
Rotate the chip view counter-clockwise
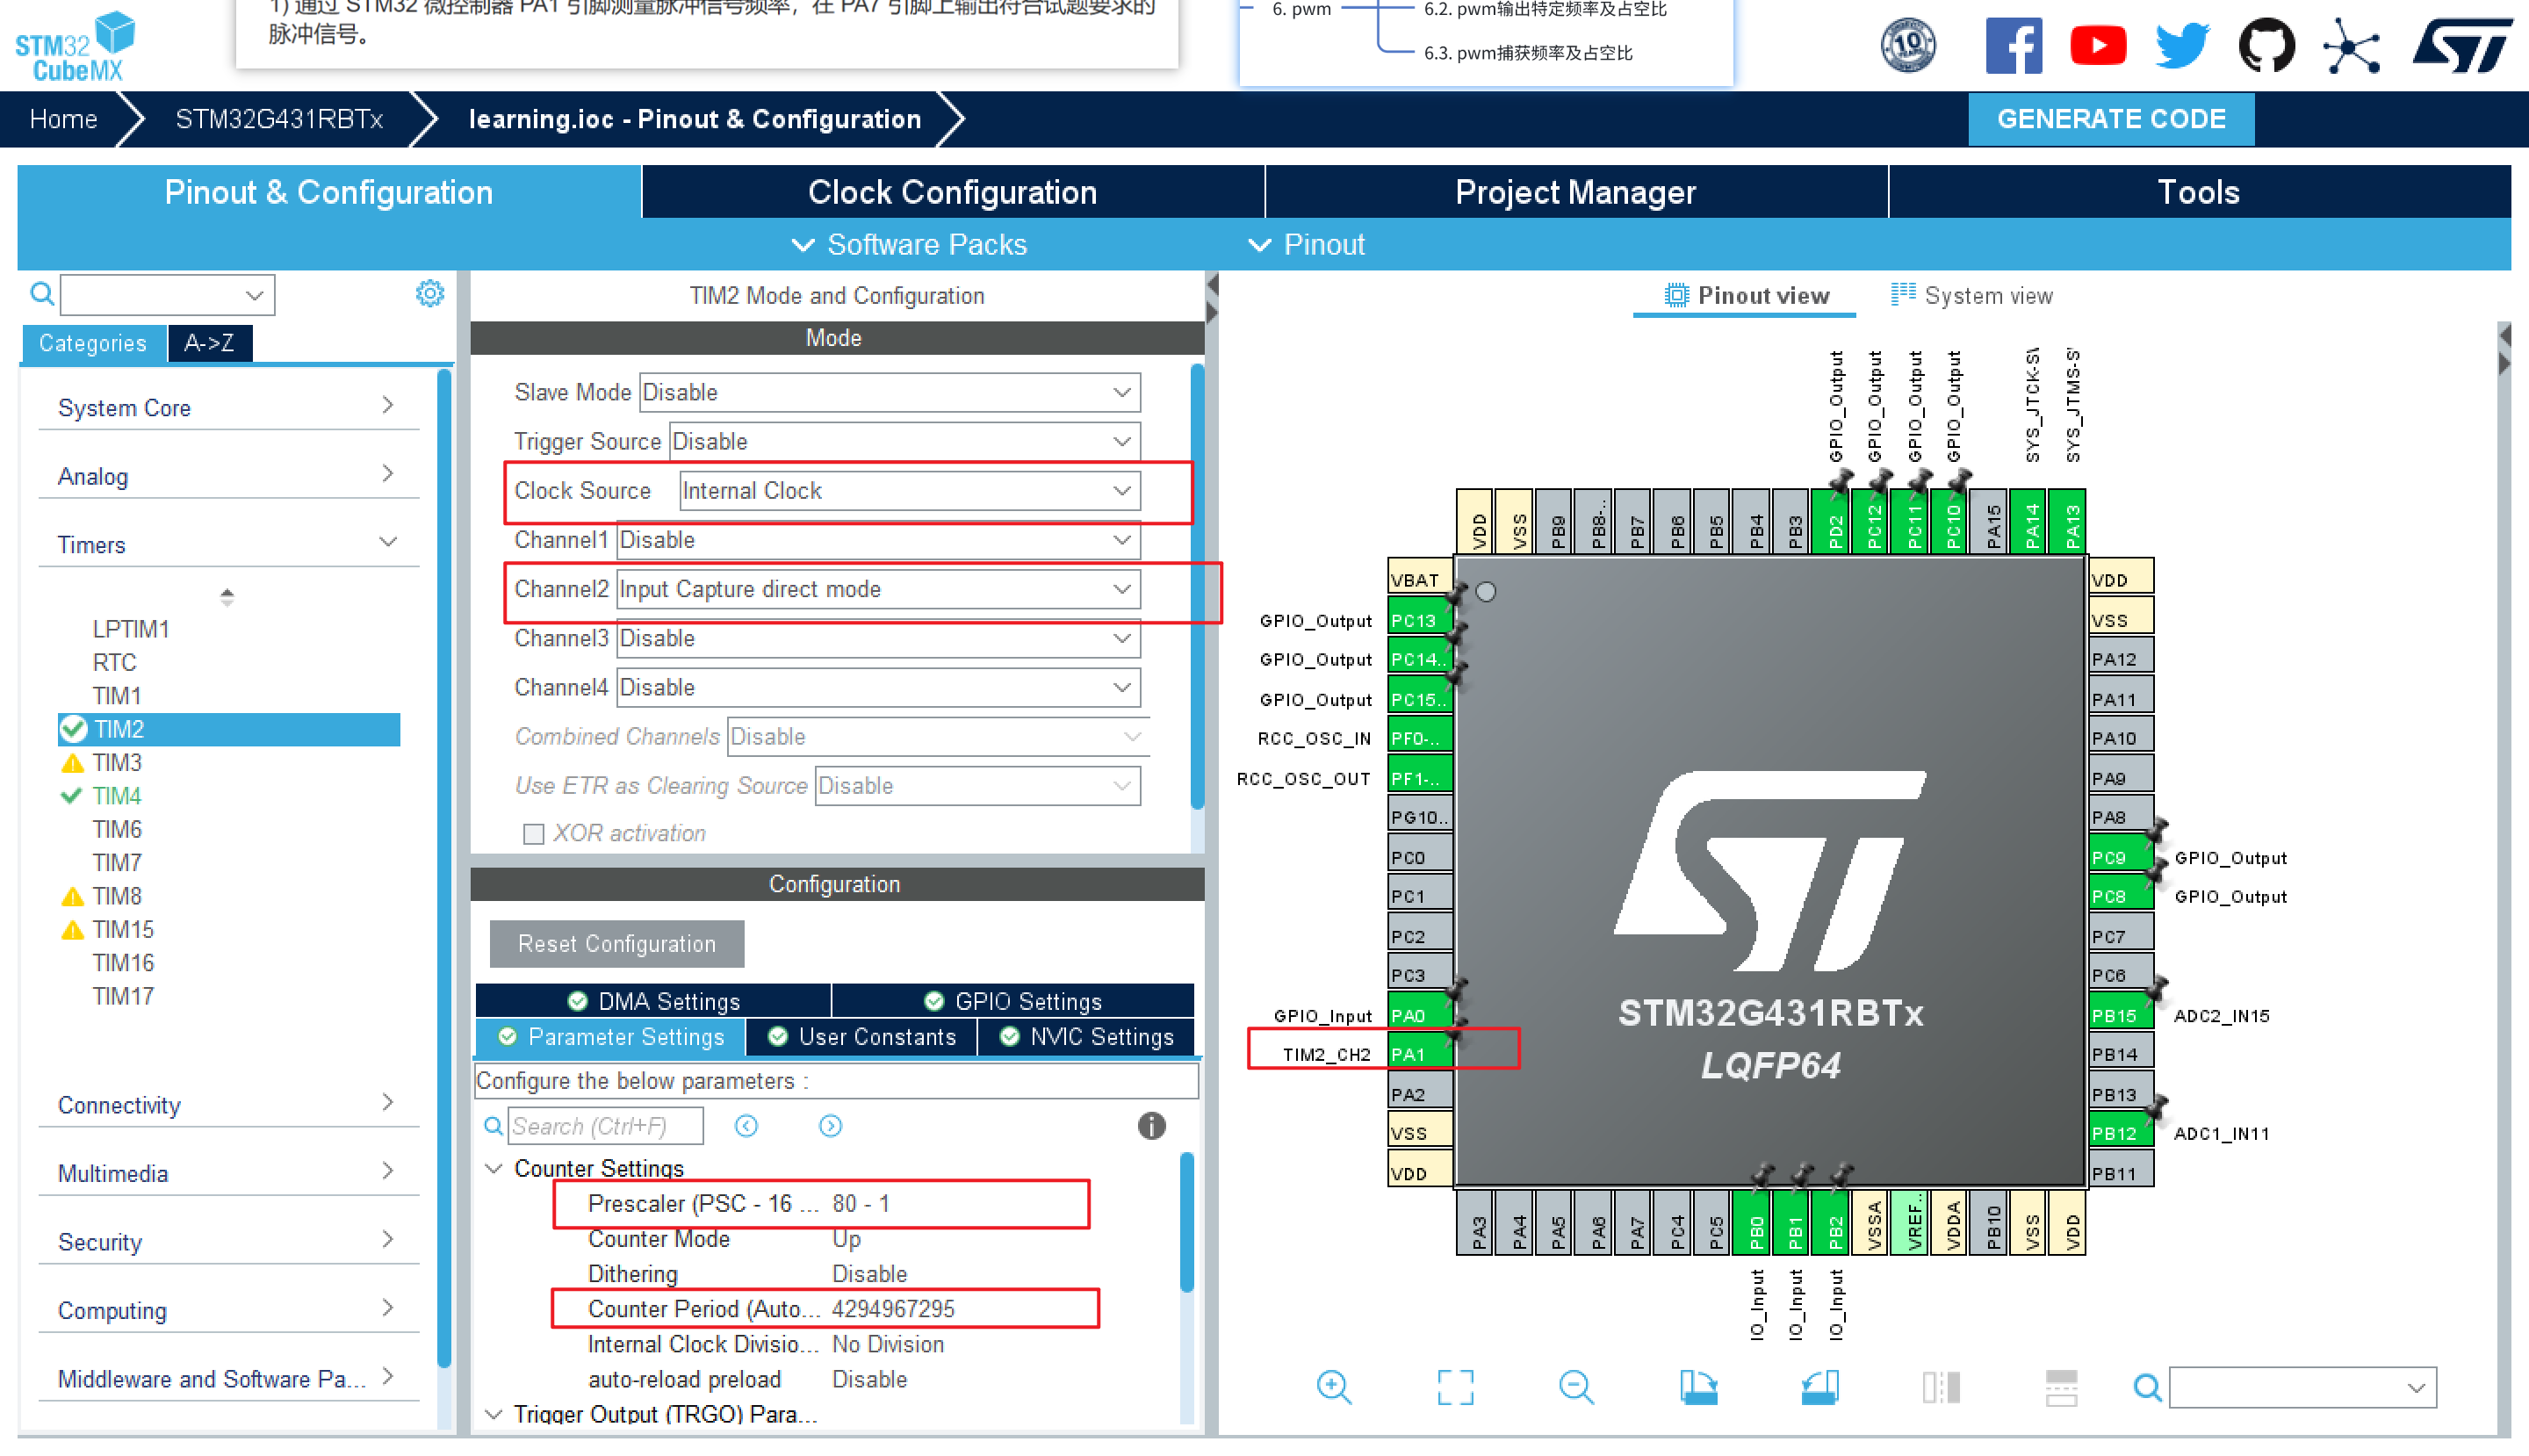pos(1819,1387)
